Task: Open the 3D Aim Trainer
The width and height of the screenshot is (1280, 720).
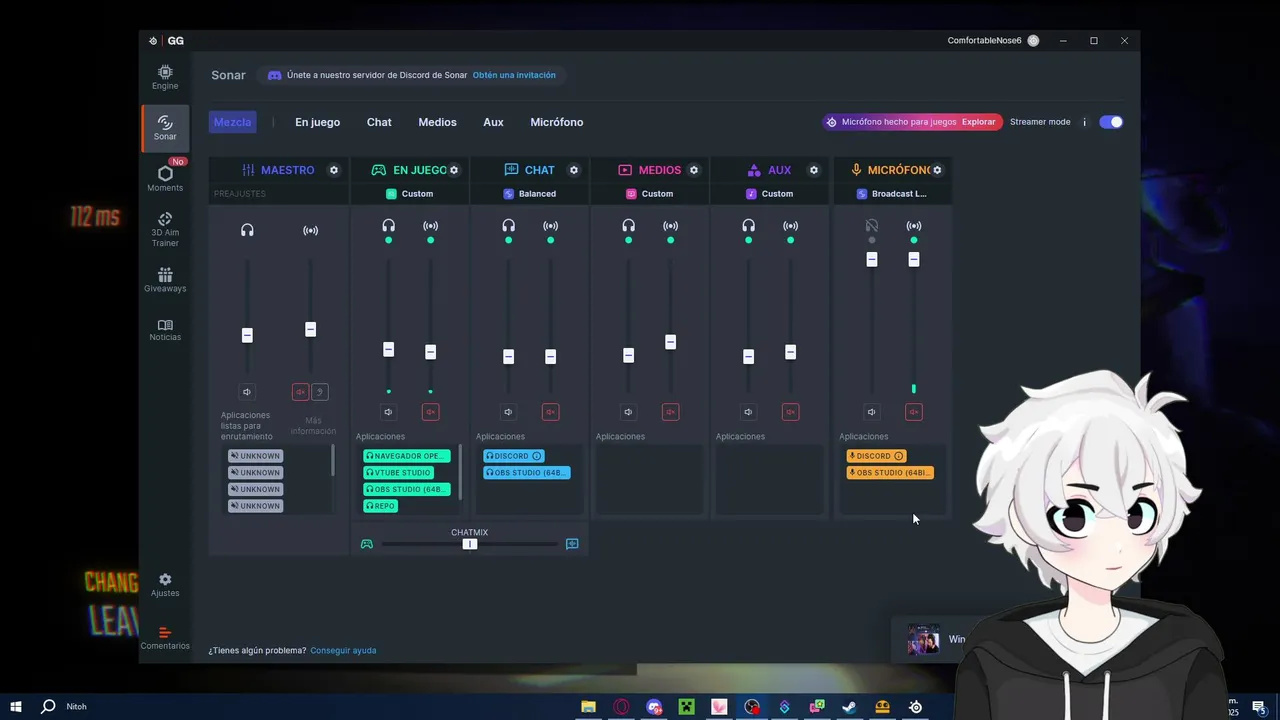Action: pyautogui.click(x=165, y=230)
